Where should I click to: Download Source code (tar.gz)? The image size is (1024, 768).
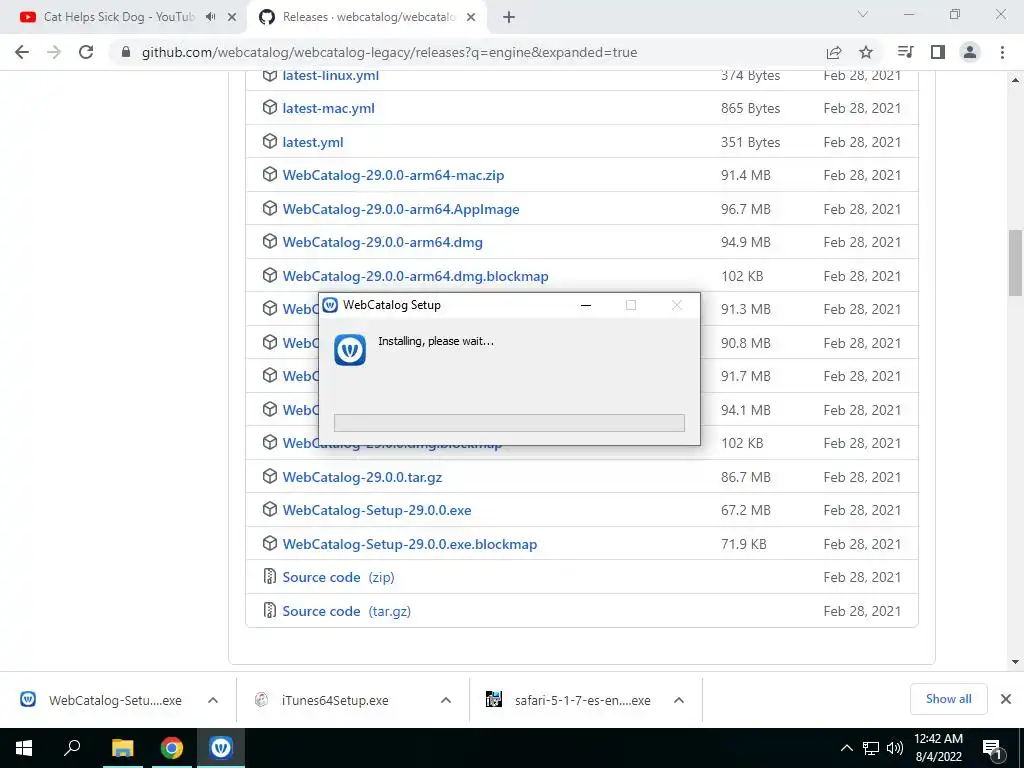347,611
